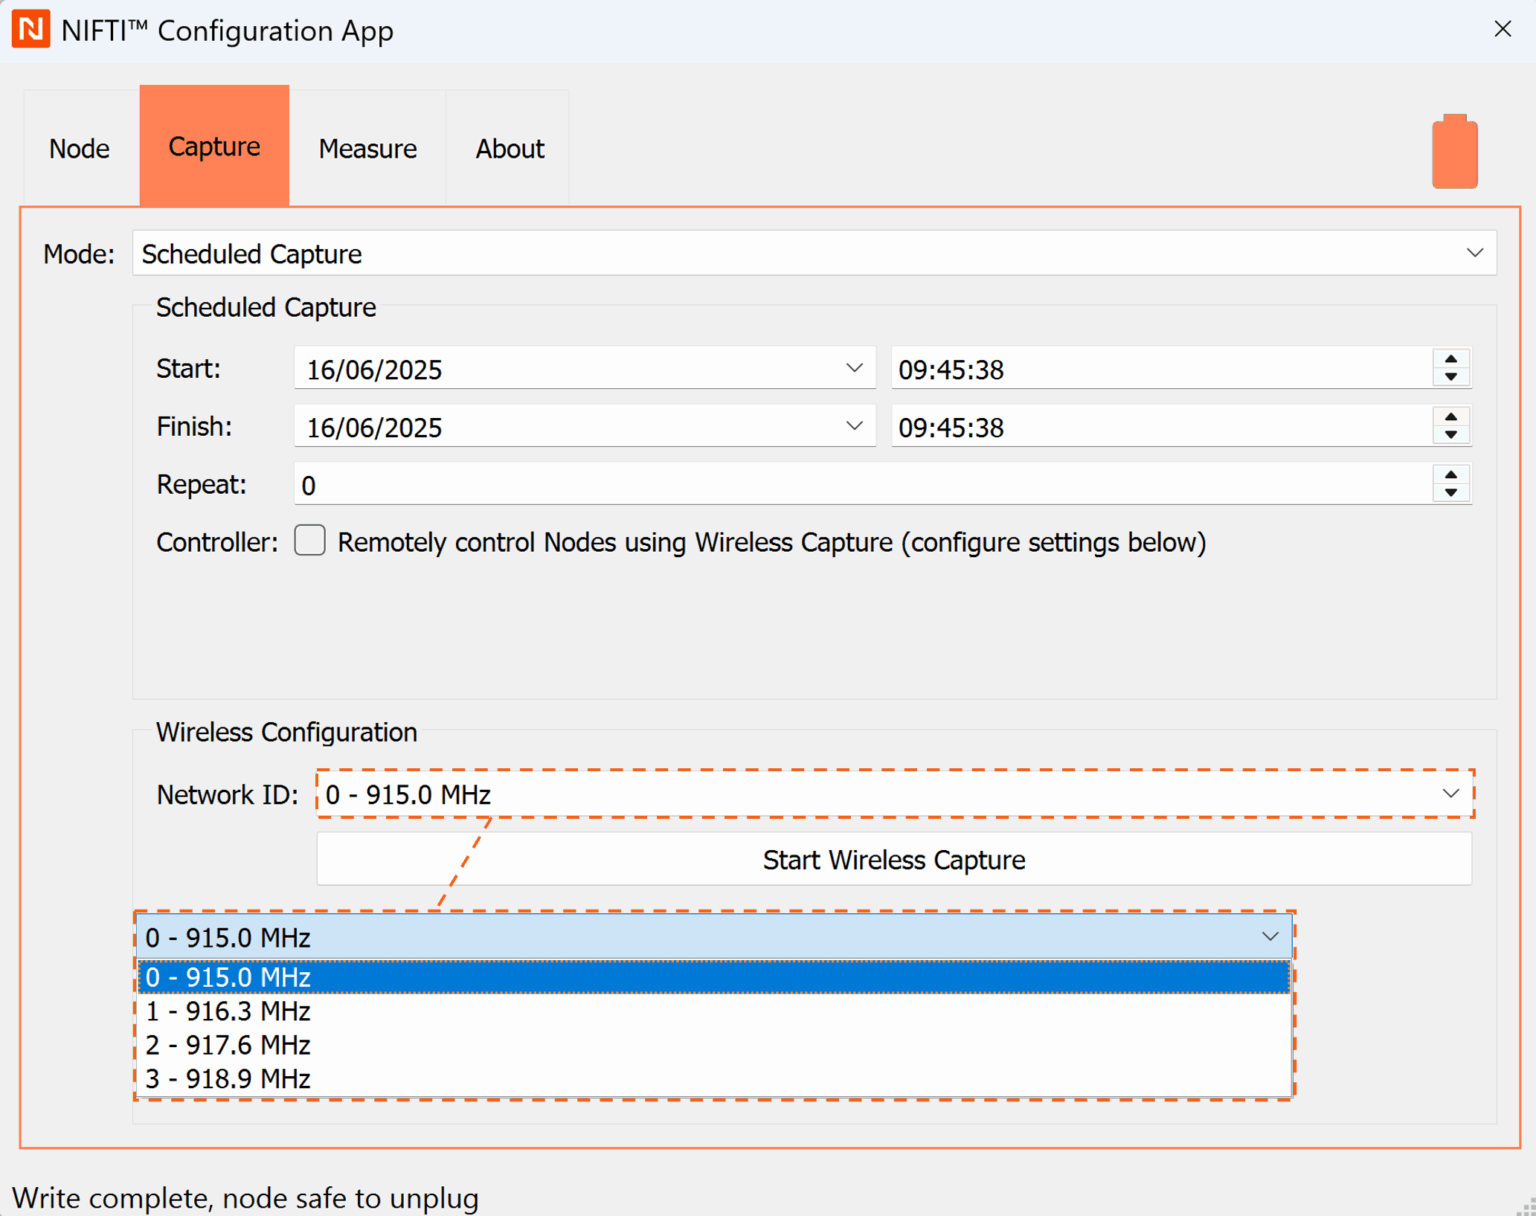Decrease the Finish time with down arrow

coord(1451,435)
